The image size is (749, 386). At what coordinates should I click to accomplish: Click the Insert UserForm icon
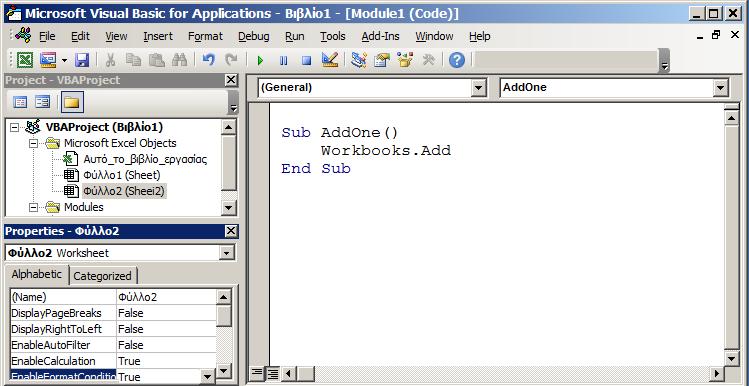tap(48, 60)
